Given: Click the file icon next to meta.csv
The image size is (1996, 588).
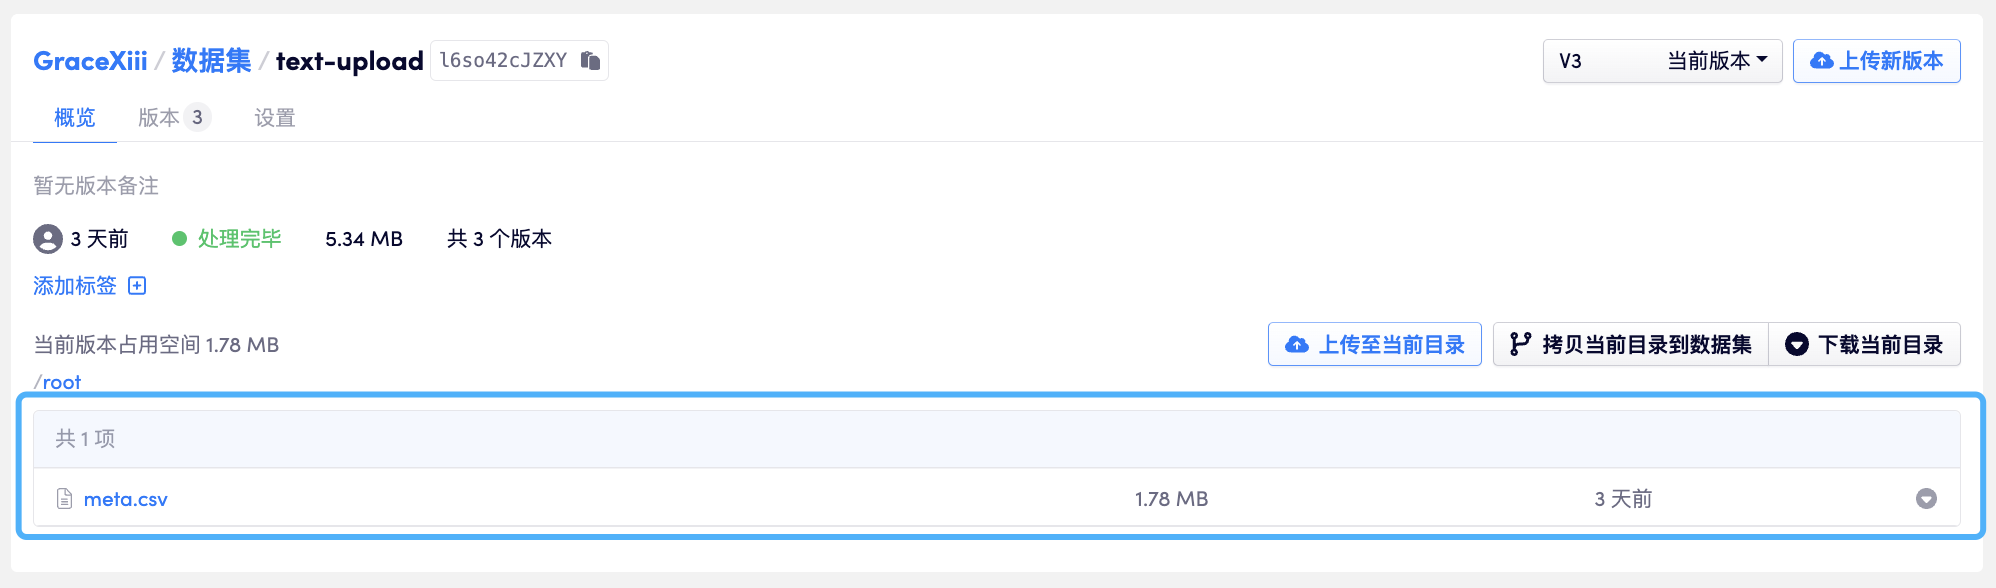Looking at the screenshot, I should [x=65, y=499].
